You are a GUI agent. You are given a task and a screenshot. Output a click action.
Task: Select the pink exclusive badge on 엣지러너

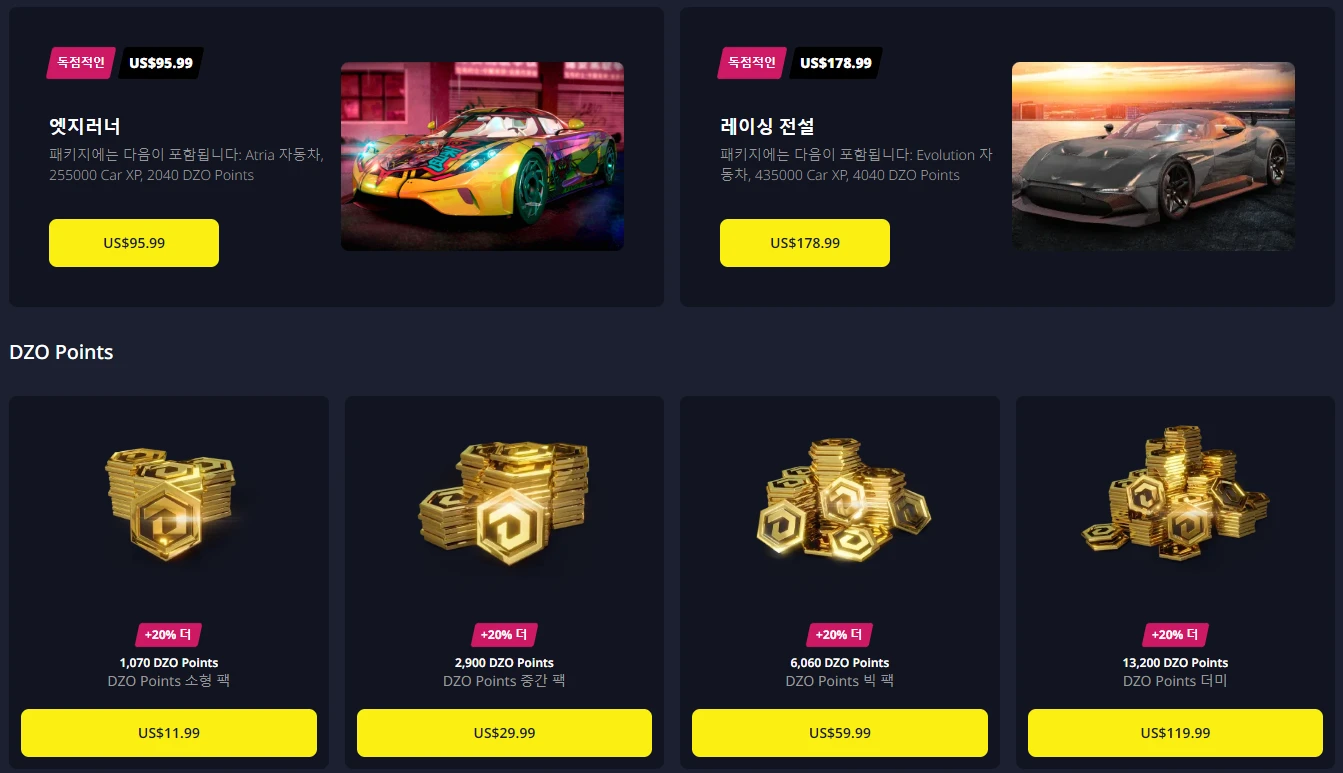[x=81, y=63]
